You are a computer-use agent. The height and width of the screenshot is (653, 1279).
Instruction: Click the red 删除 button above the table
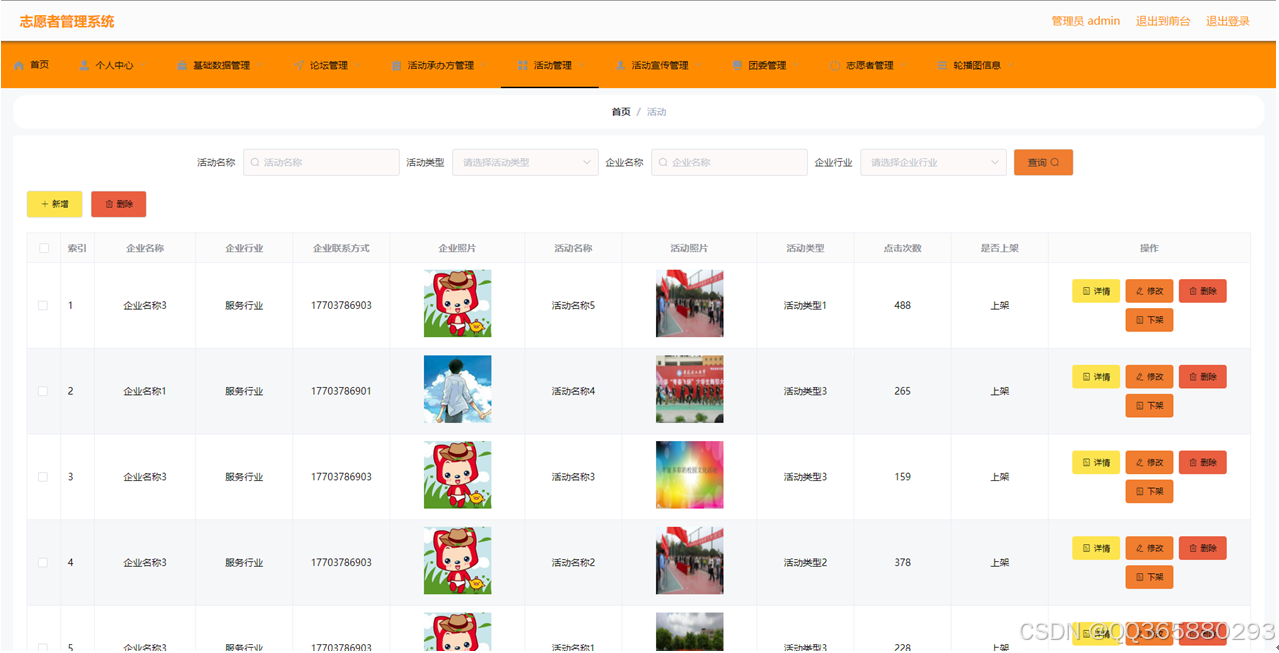click(118, 204)
